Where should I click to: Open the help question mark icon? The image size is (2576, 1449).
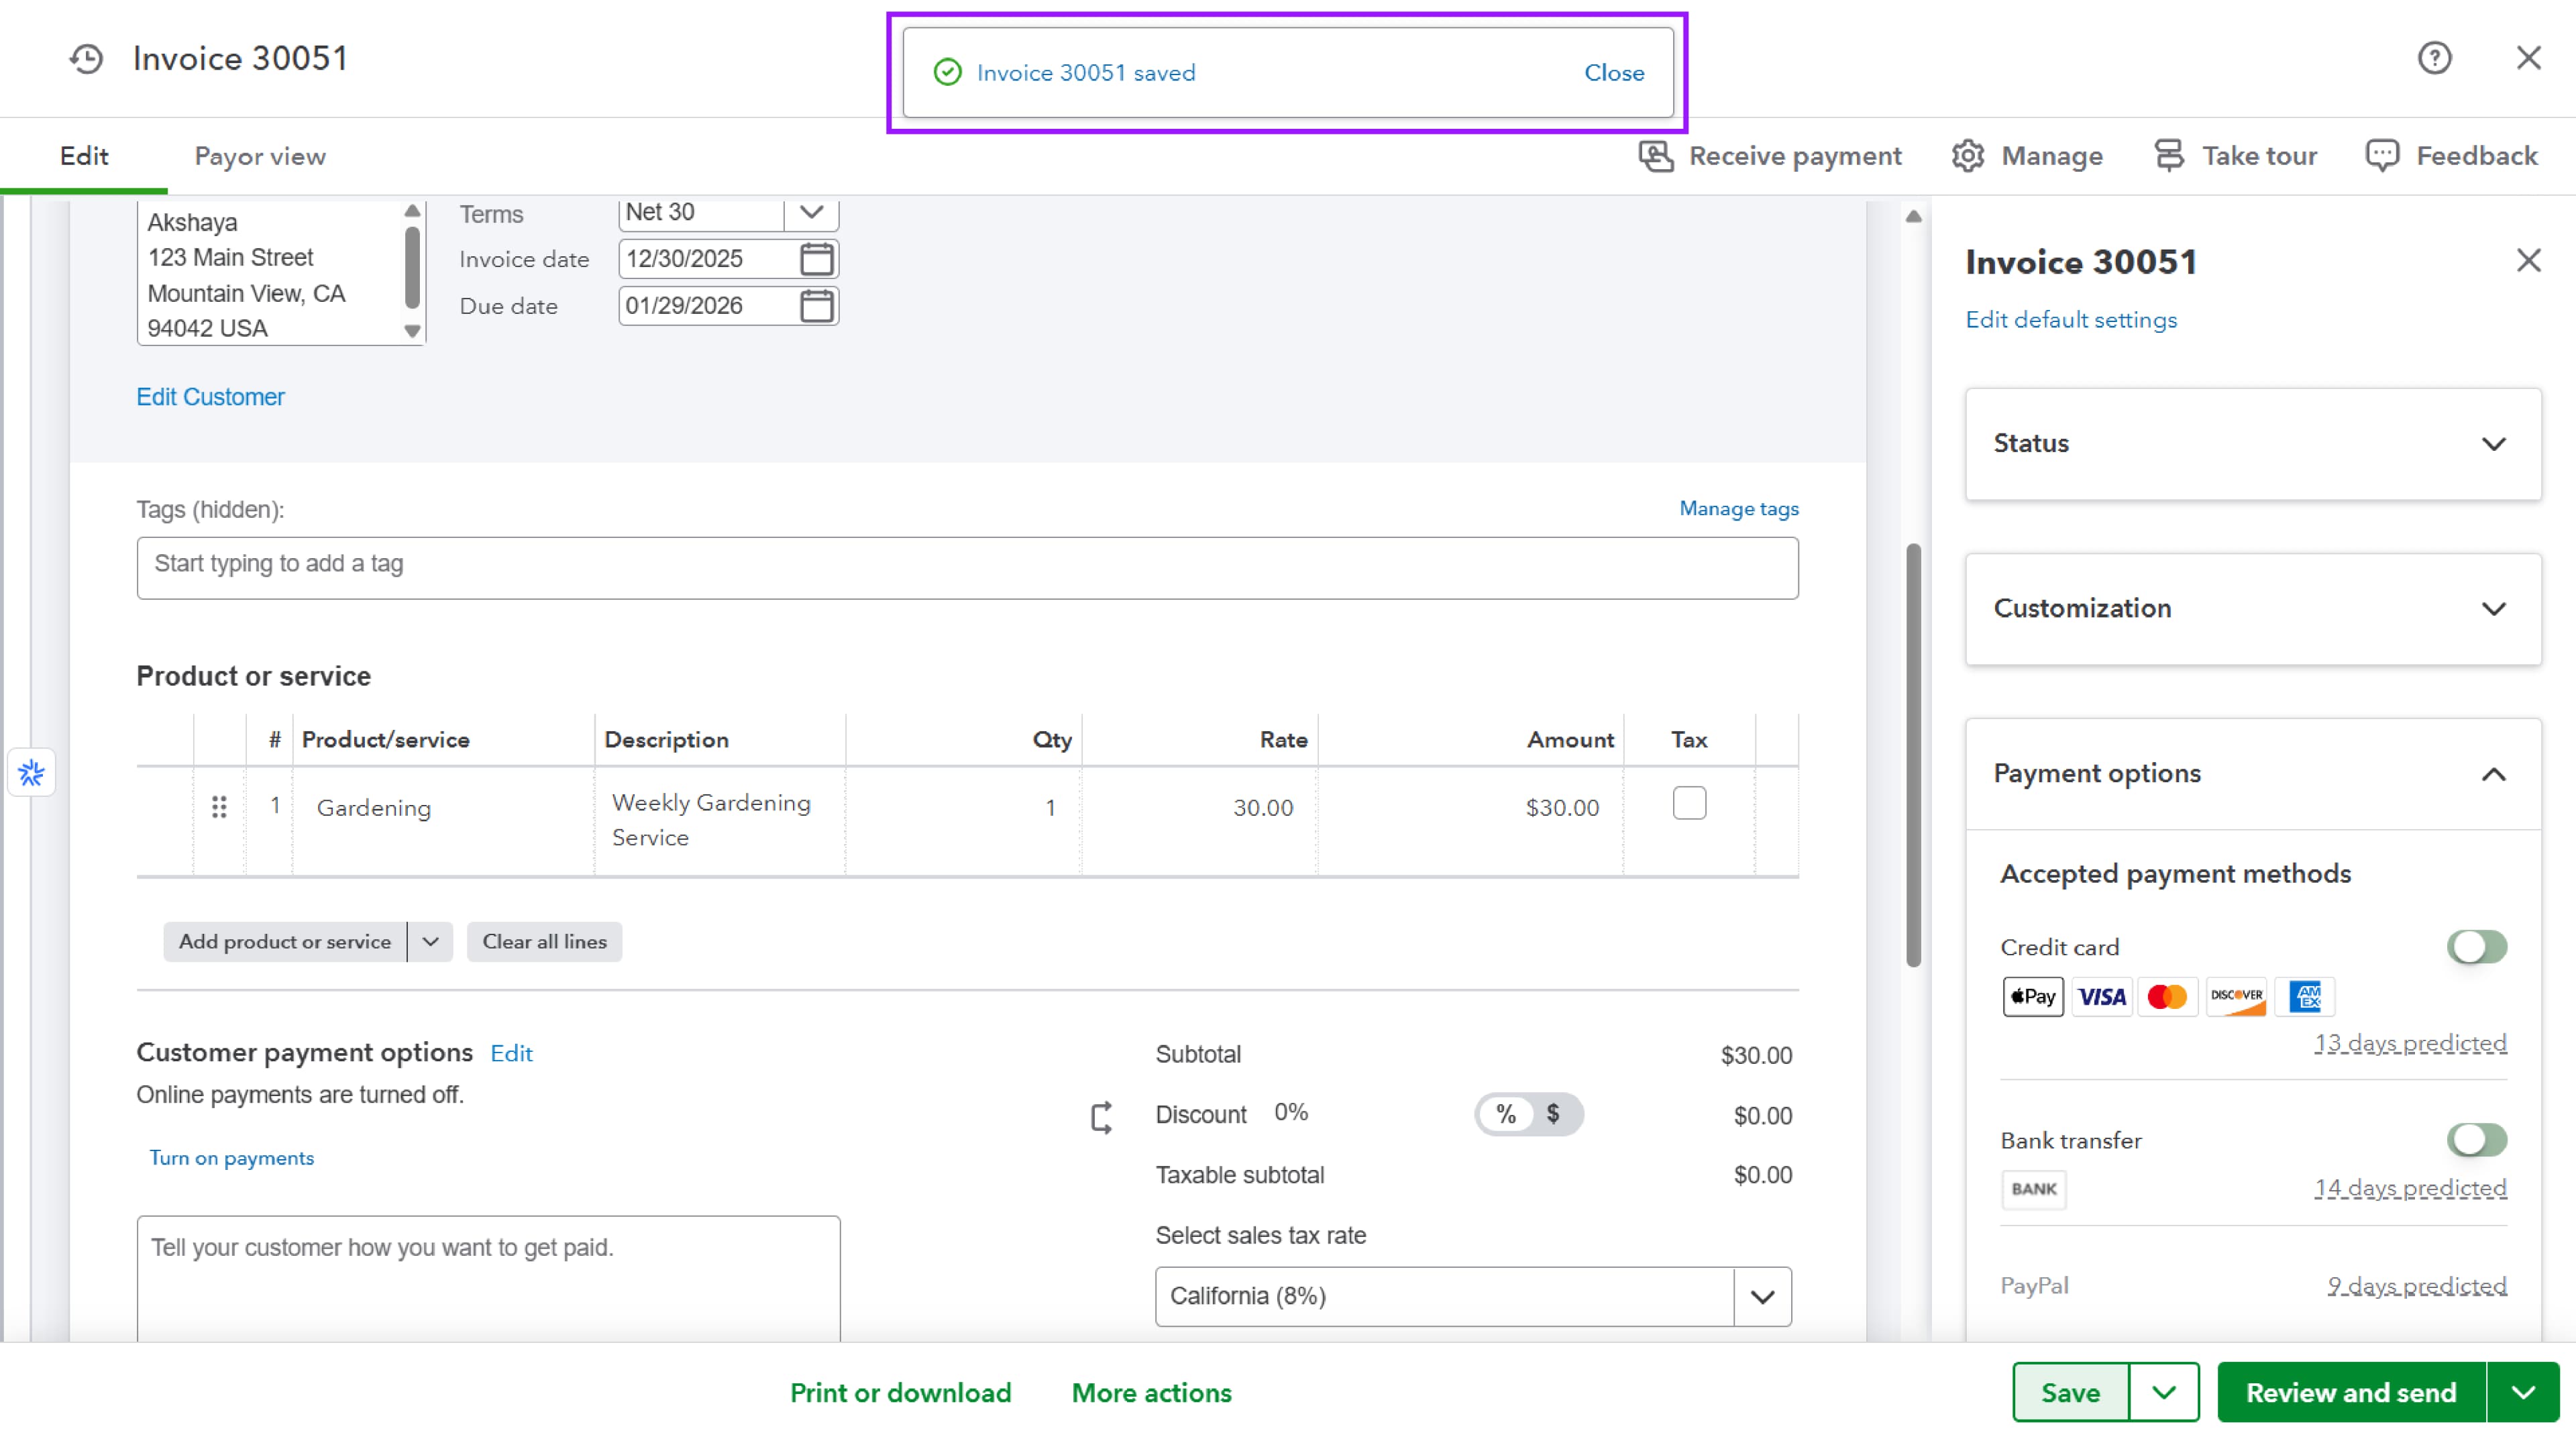[x=2434, y=58]
